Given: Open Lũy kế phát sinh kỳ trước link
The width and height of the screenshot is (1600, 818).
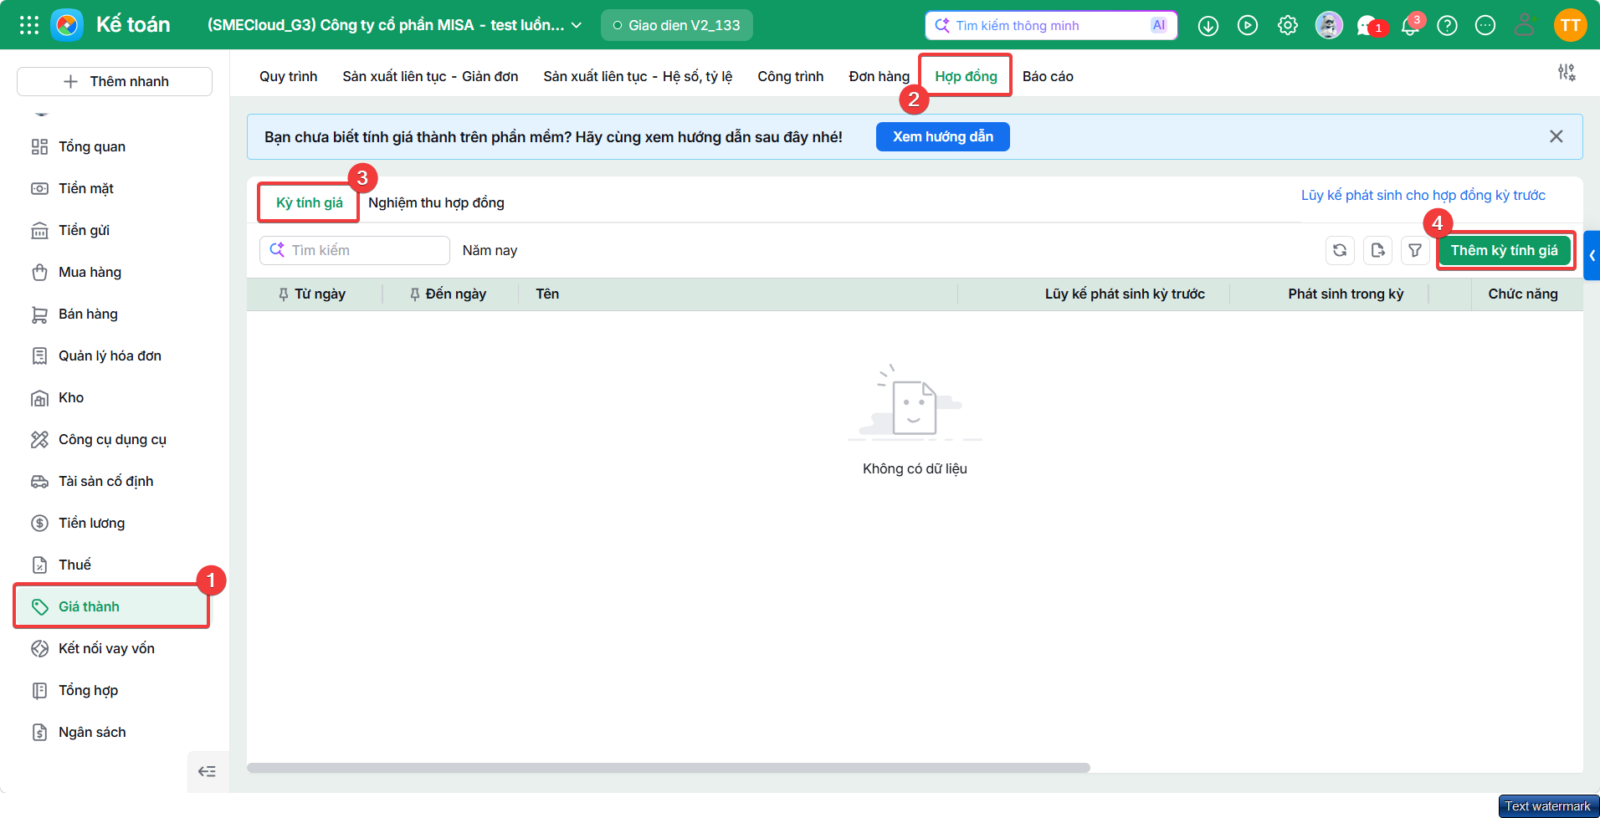Looking at the screenshot, I should point(1423,195).
